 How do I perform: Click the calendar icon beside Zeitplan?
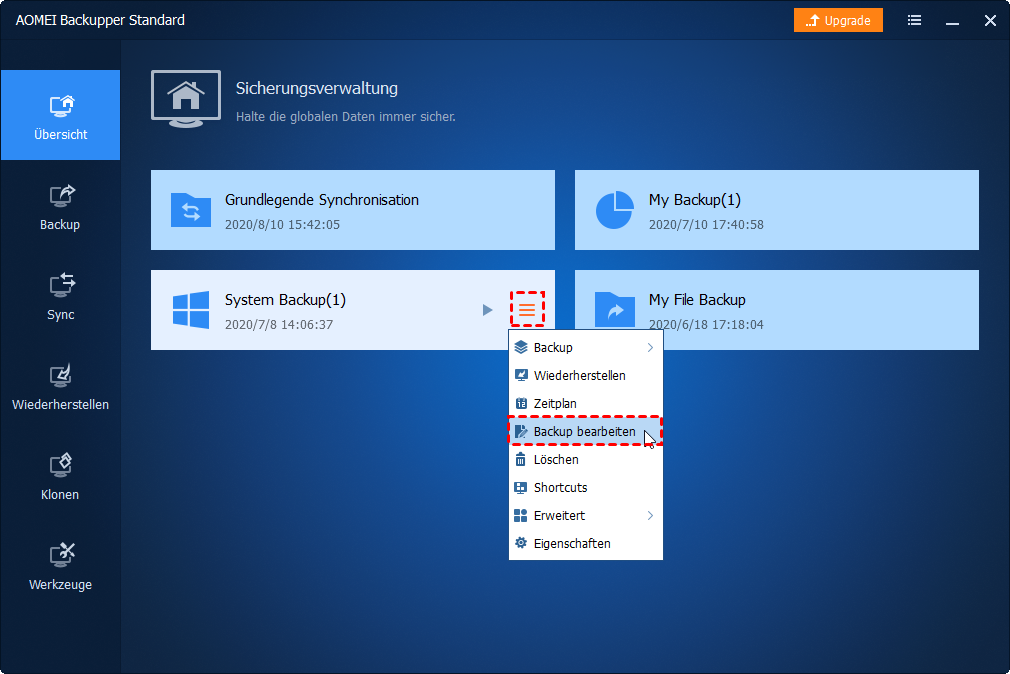point(521,403)
